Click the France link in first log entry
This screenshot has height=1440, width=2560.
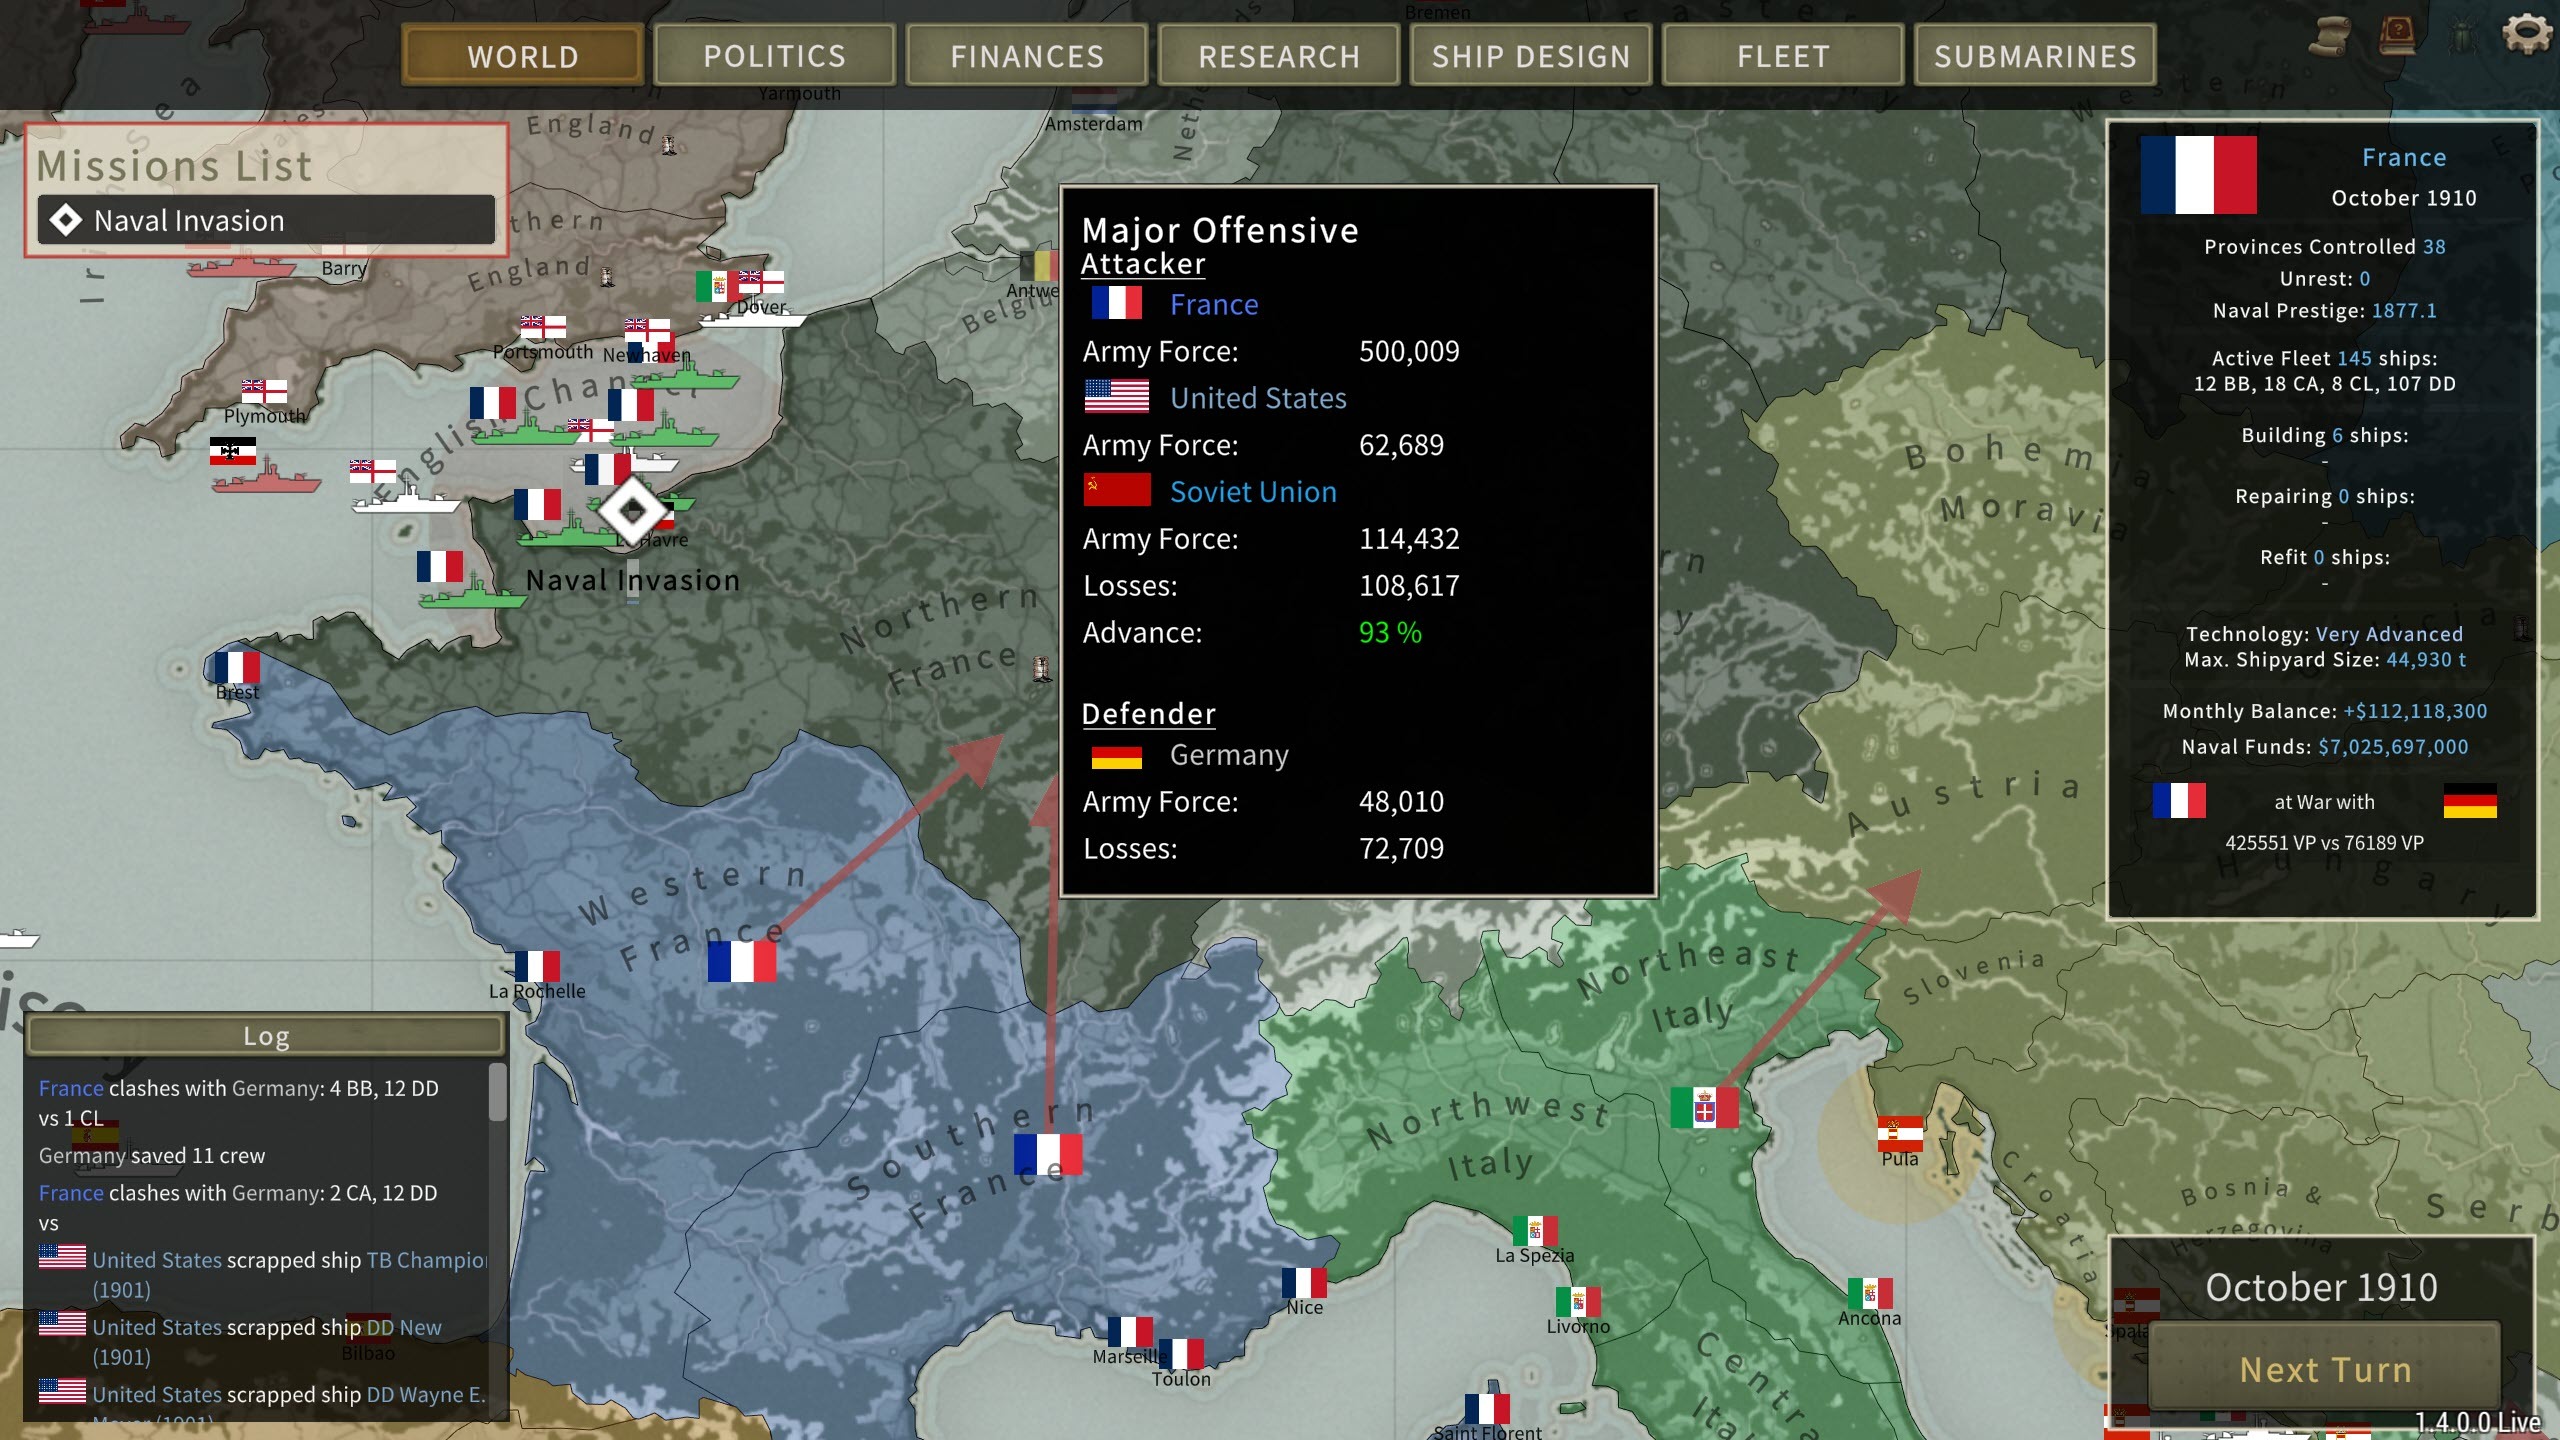[x=71, y=1088]
